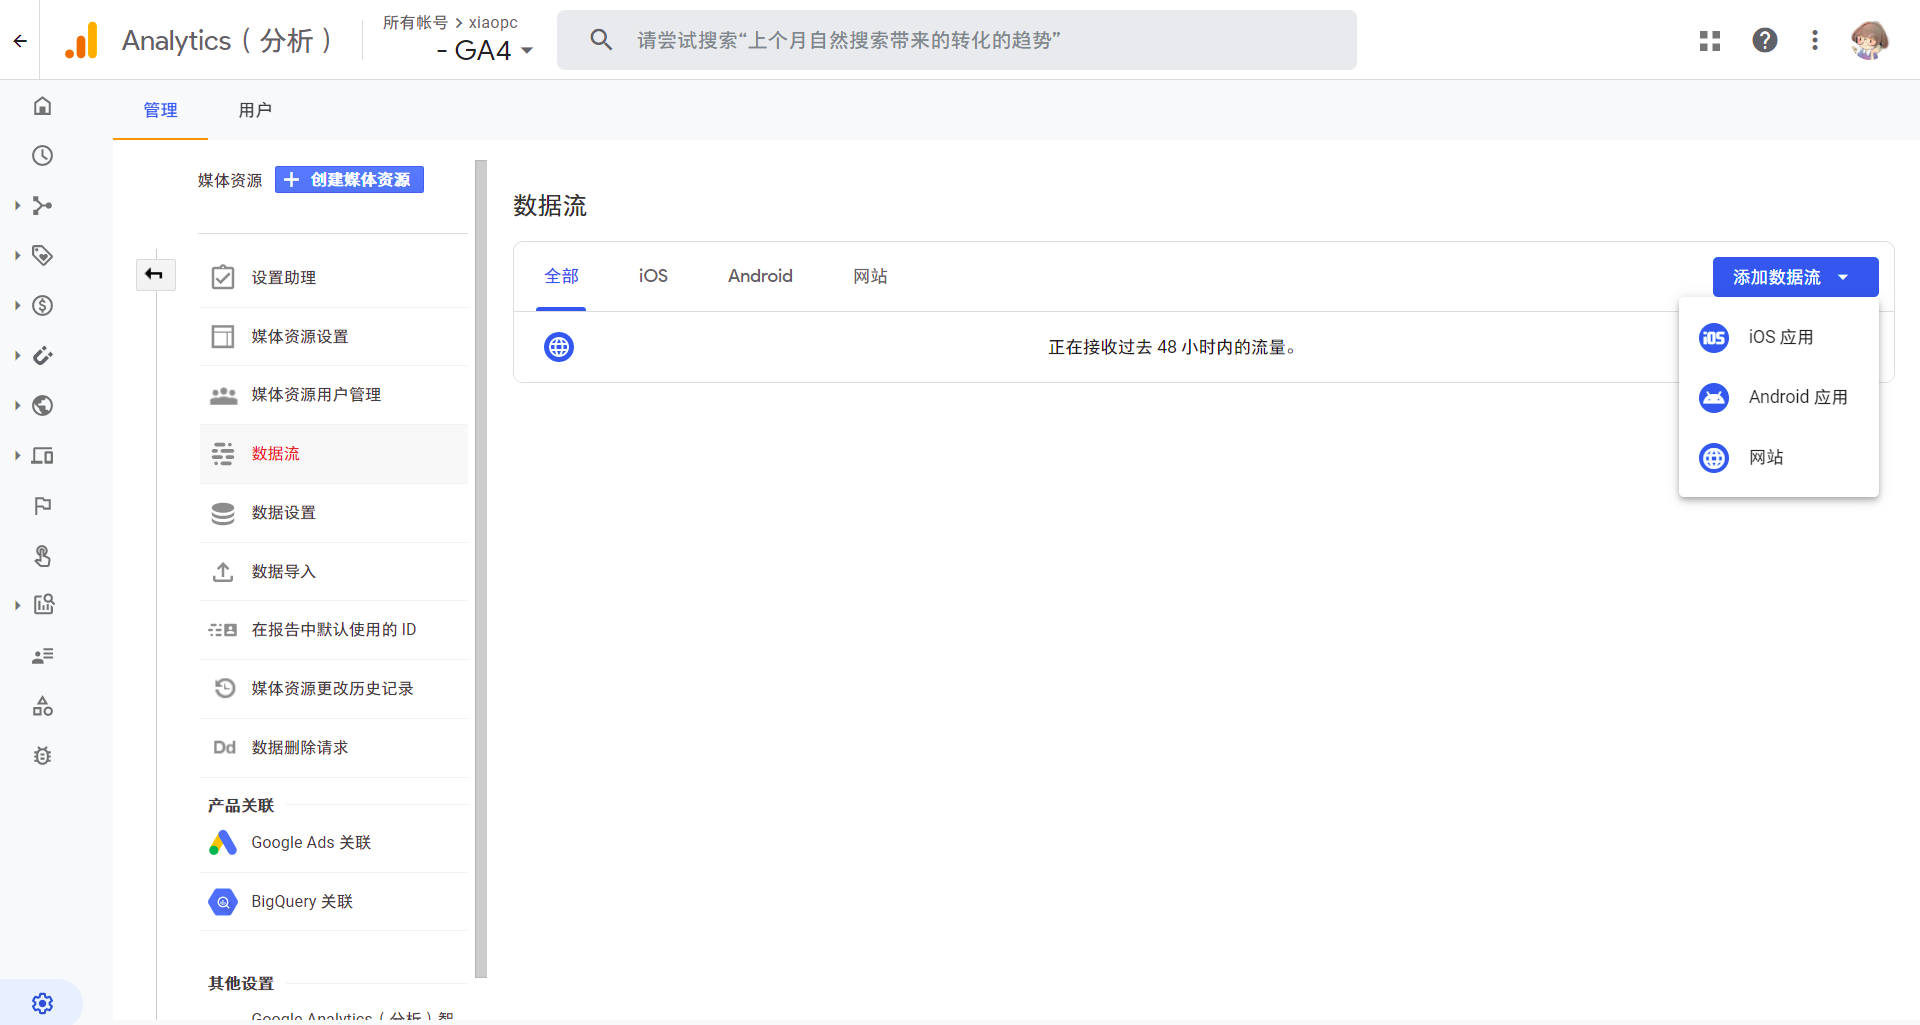Click the 添加数据流 dropdown button
The width and height of the screenshot is (1920, 1025).
(x=1795, y=277)
